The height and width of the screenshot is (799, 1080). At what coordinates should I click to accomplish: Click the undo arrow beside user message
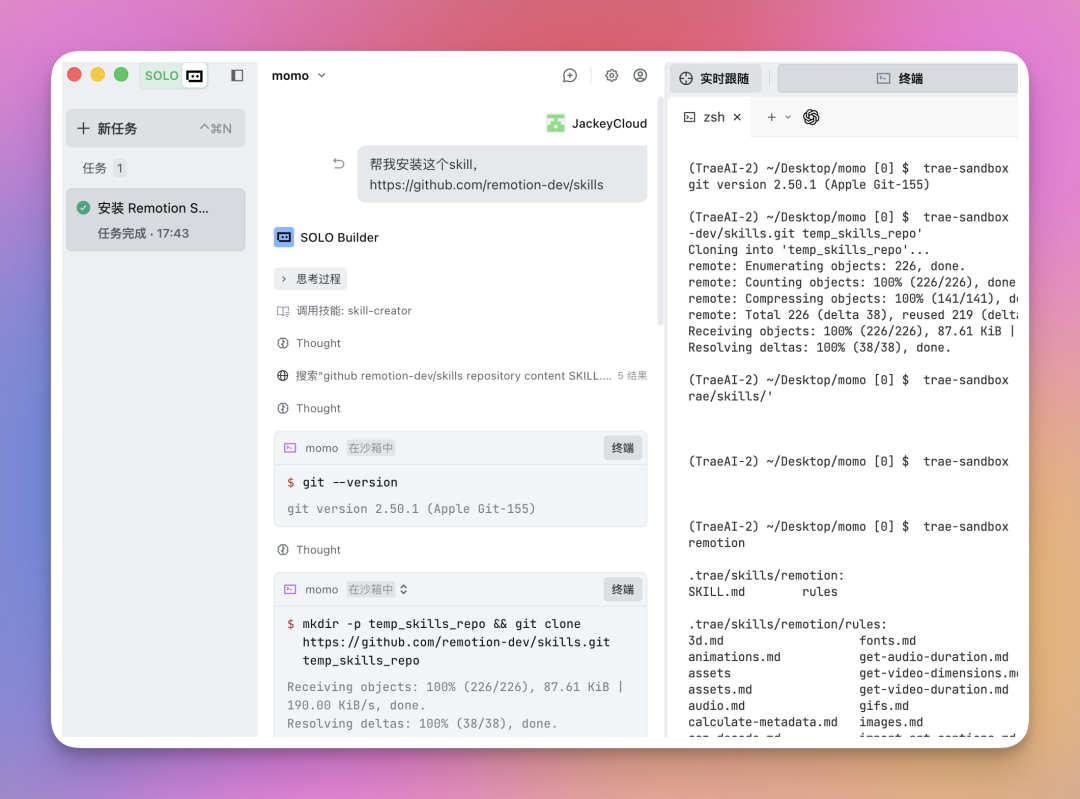click(x=338, y=164)
